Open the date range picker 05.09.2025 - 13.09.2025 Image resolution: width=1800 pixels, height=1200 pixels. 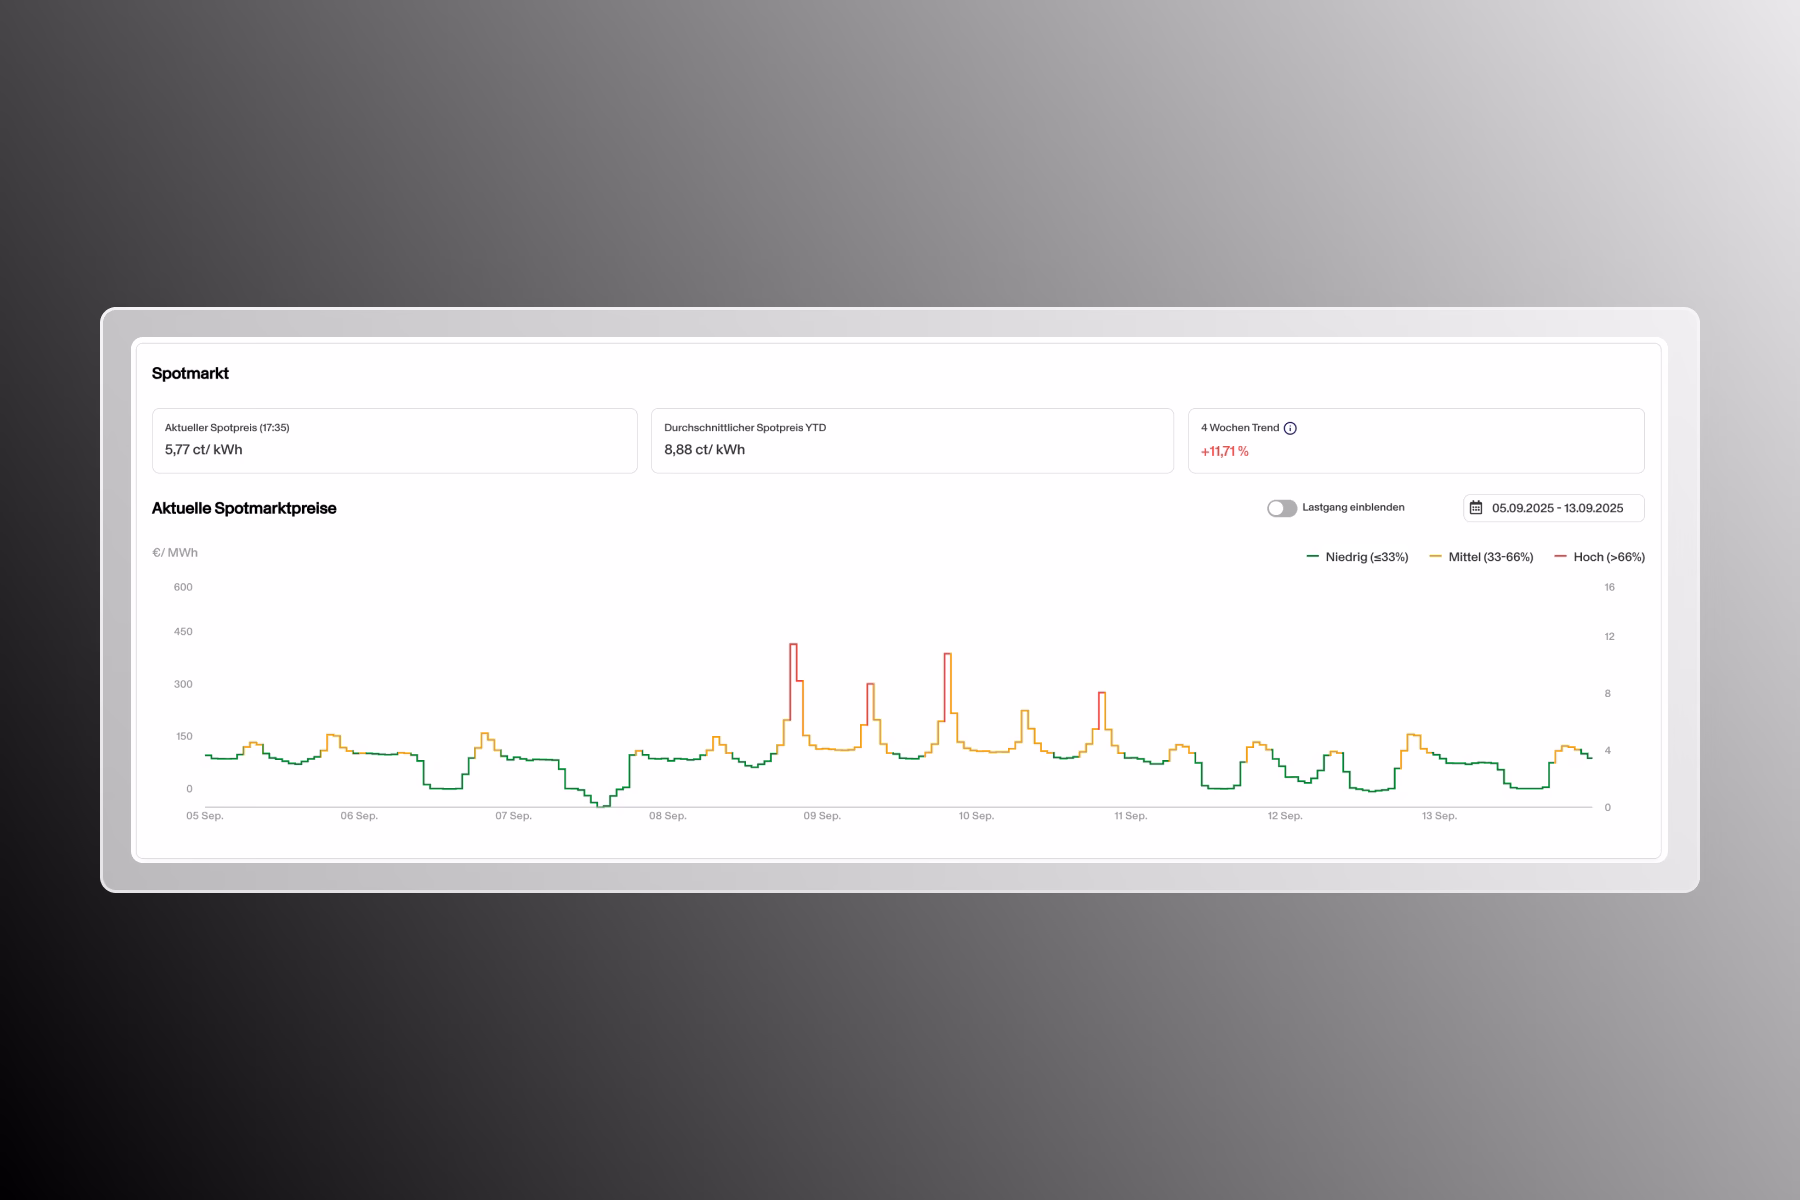[1553, 508]
